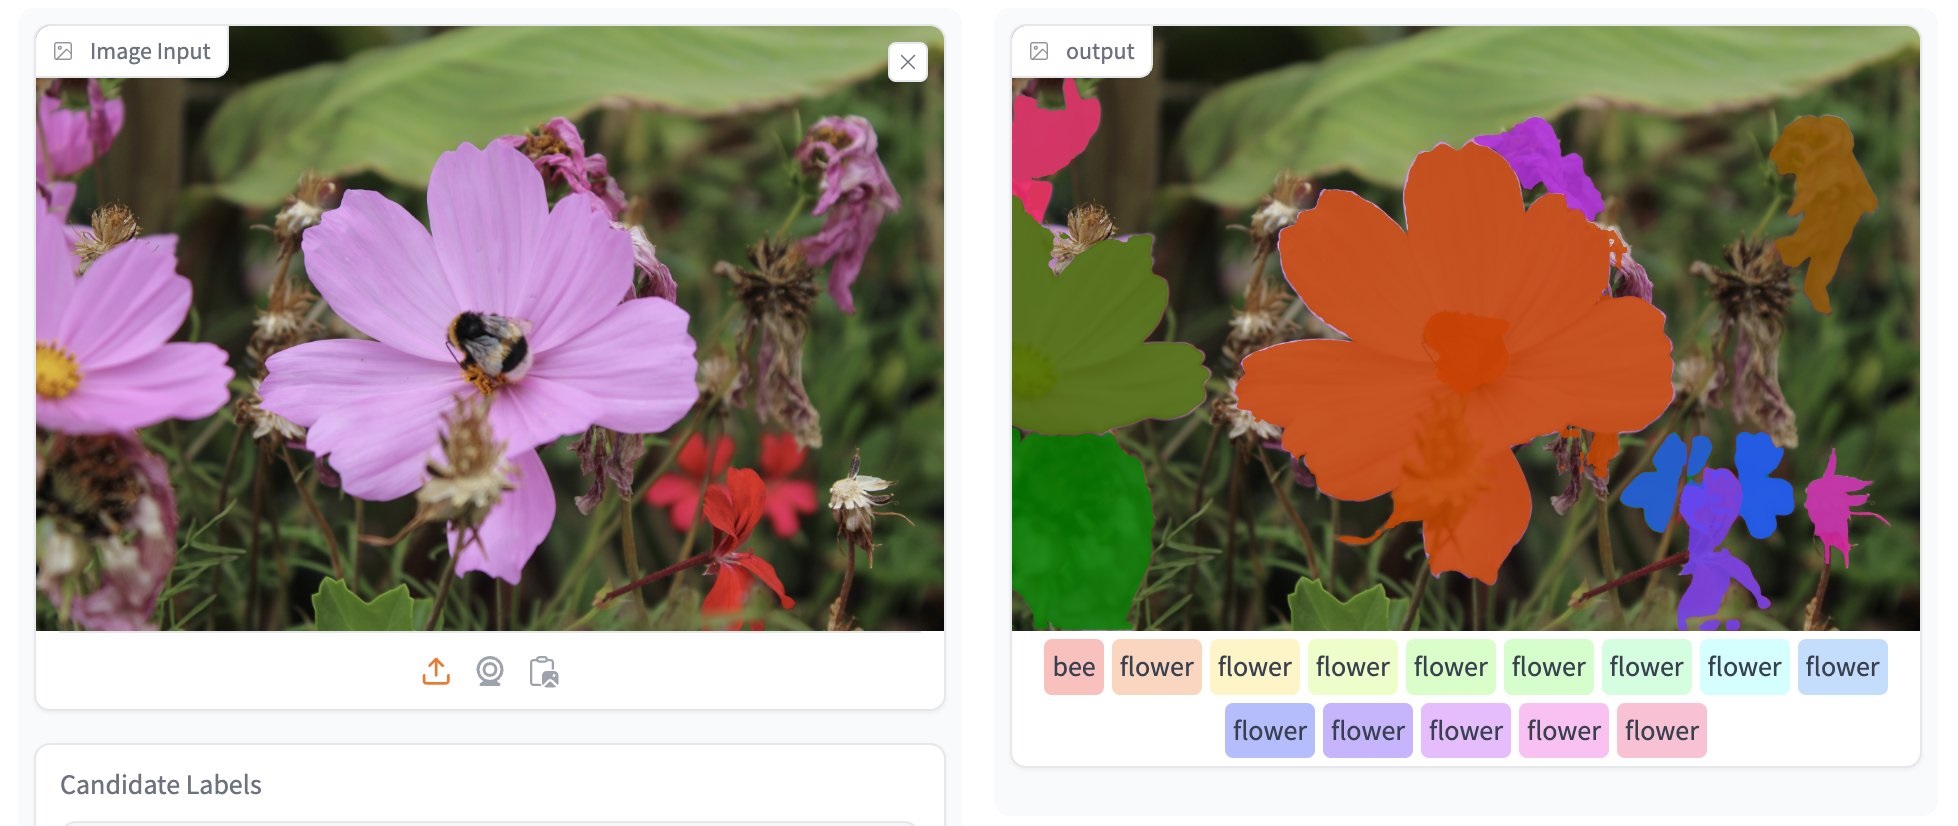
Task: Pick the cyan flower legend label
Action: [x=1745, y=667]
